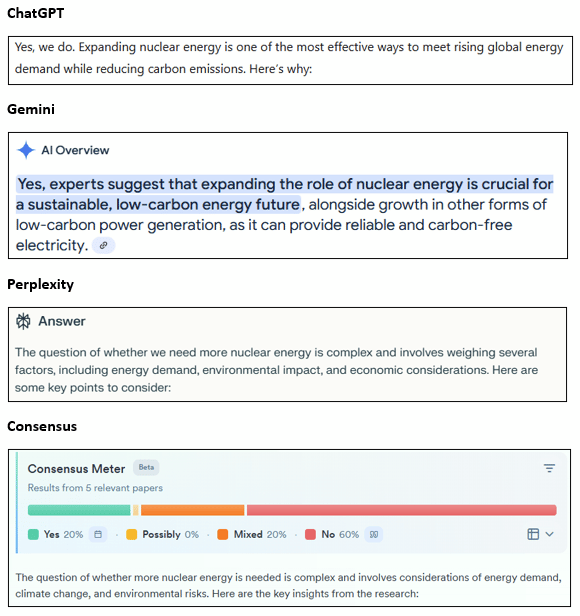Click the Gemini AI Overview sparkle icon
580x616 pixels.
26,150
